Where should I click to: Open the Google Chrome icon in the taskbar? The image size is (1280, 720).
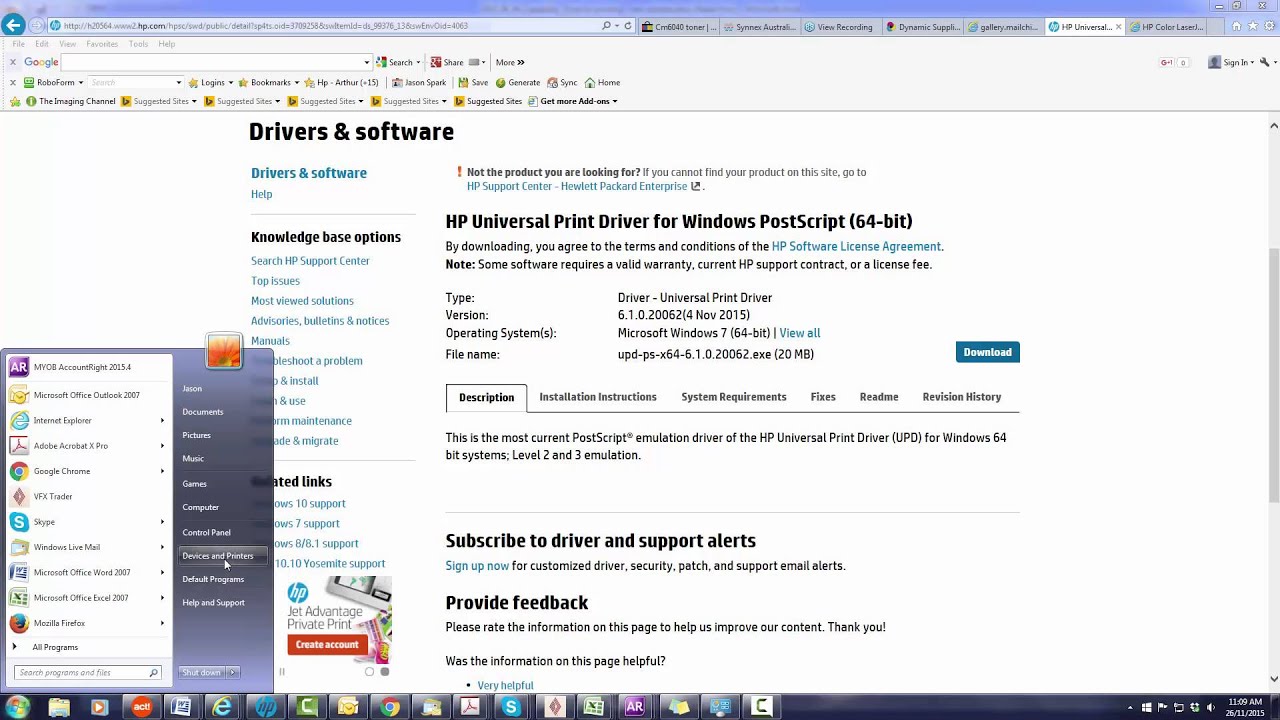point(390,707)
